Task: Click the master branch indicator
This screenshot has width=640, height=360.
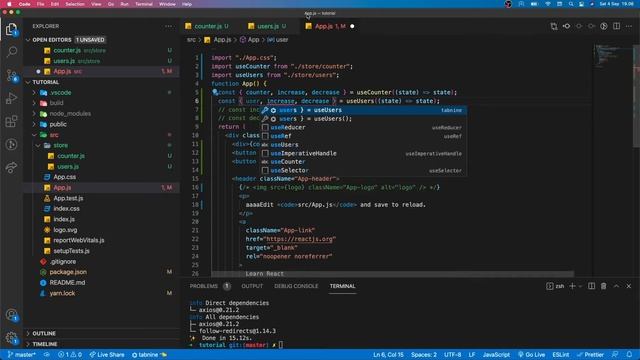Action: click(x=22, y=355)
